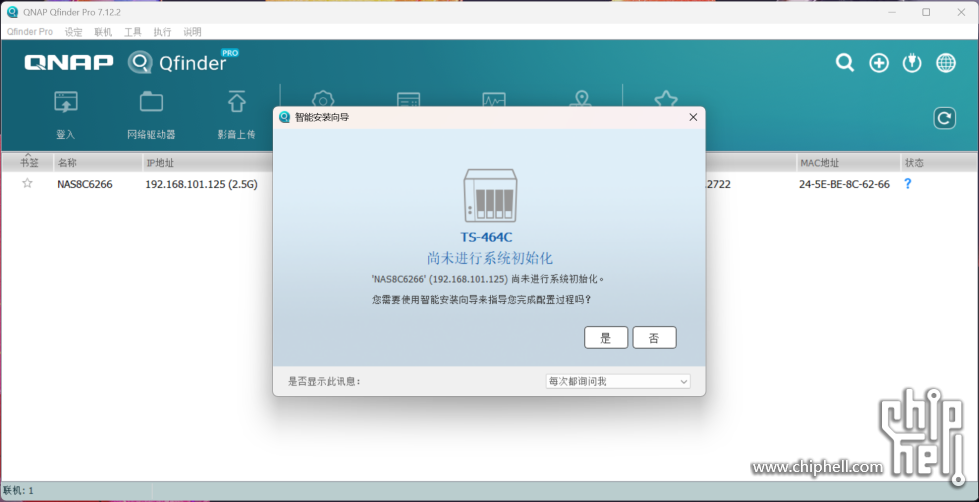Viewport: 979px width, 502px height.
Task: Click the bookmark star toolbar icon
Action: 666,99
